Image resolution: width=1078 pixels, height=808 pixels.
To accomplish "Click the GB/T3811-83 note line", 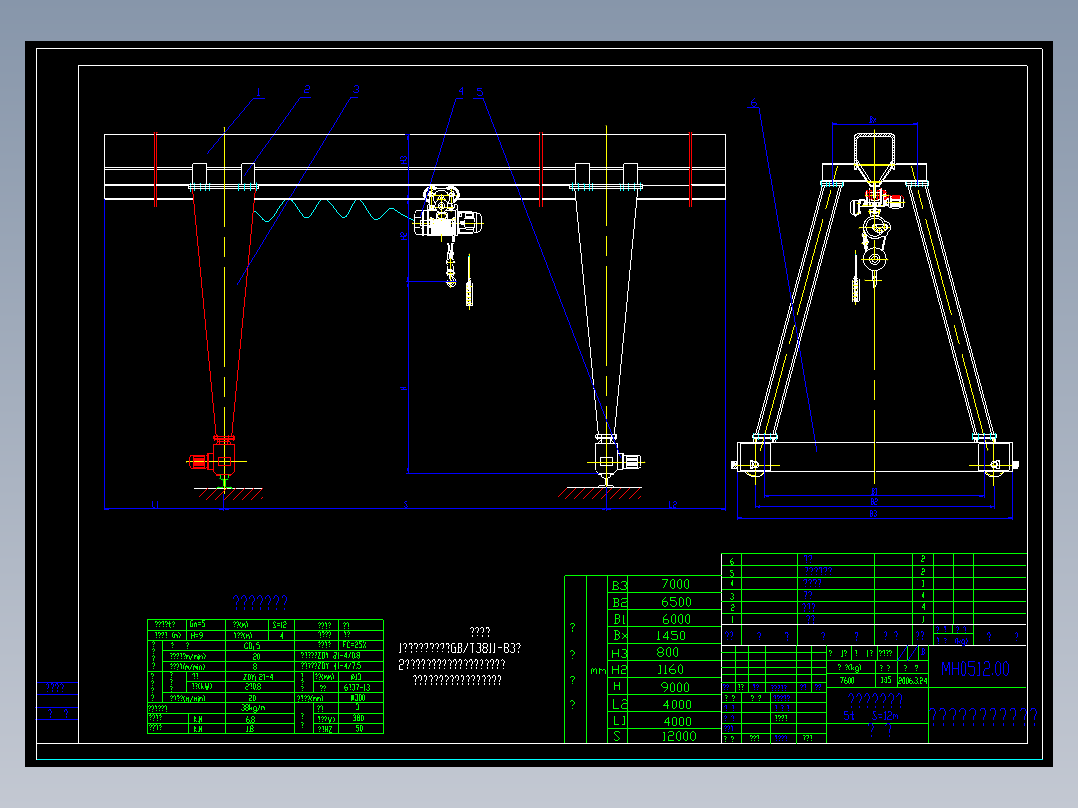I will point(459,648).
